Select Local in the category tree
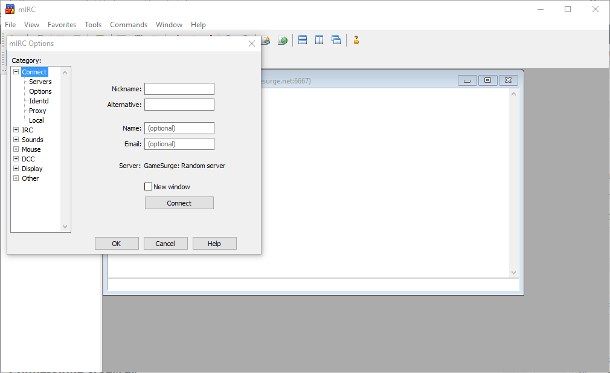Screen dimensions: 610x373 [x=36, y=120]
